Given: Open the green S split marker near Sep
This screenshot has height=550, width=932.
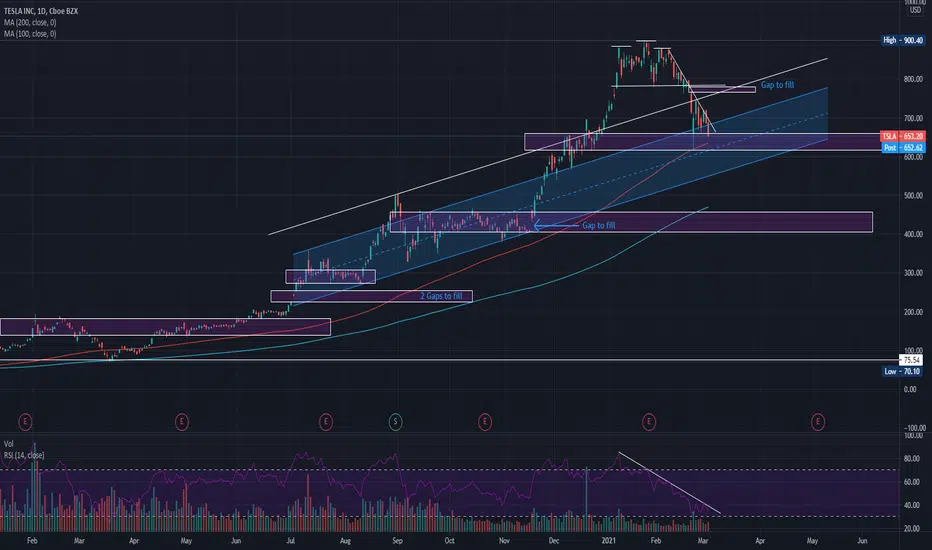Looking at the screenshot, I should (395, 422).
